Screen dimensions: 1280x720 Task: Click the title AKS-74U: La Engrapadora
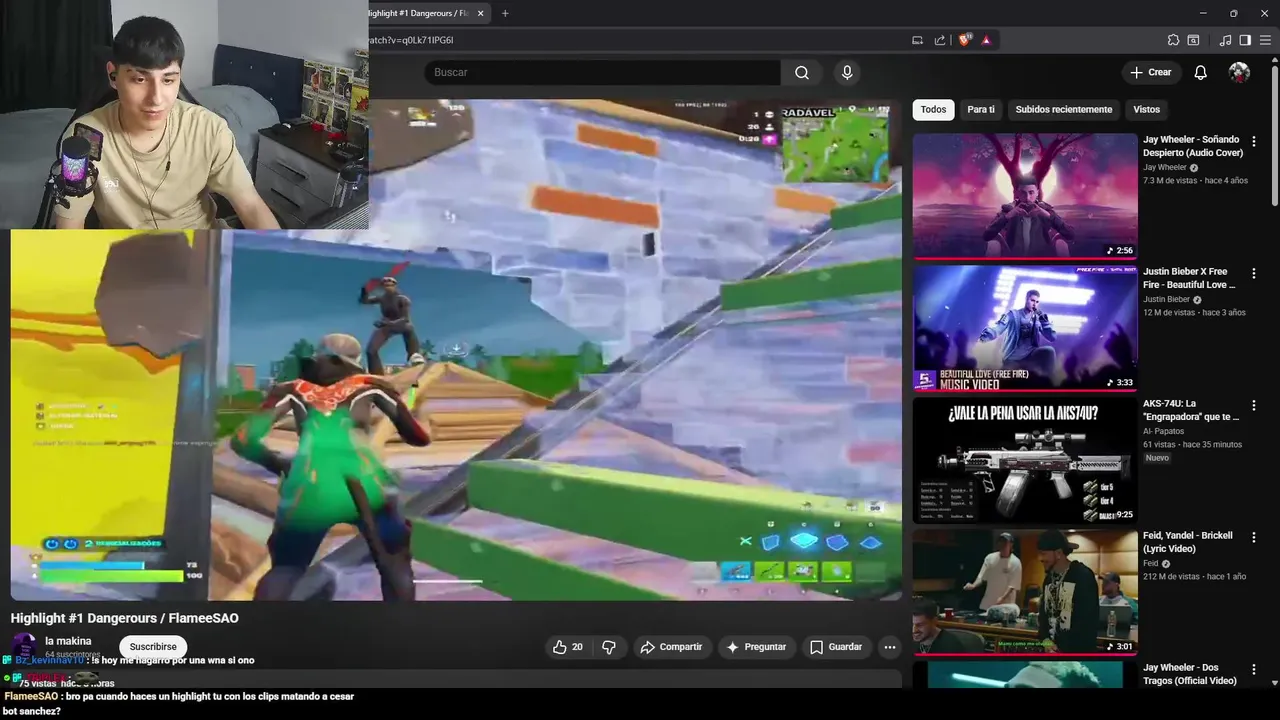click(1191, 410)
